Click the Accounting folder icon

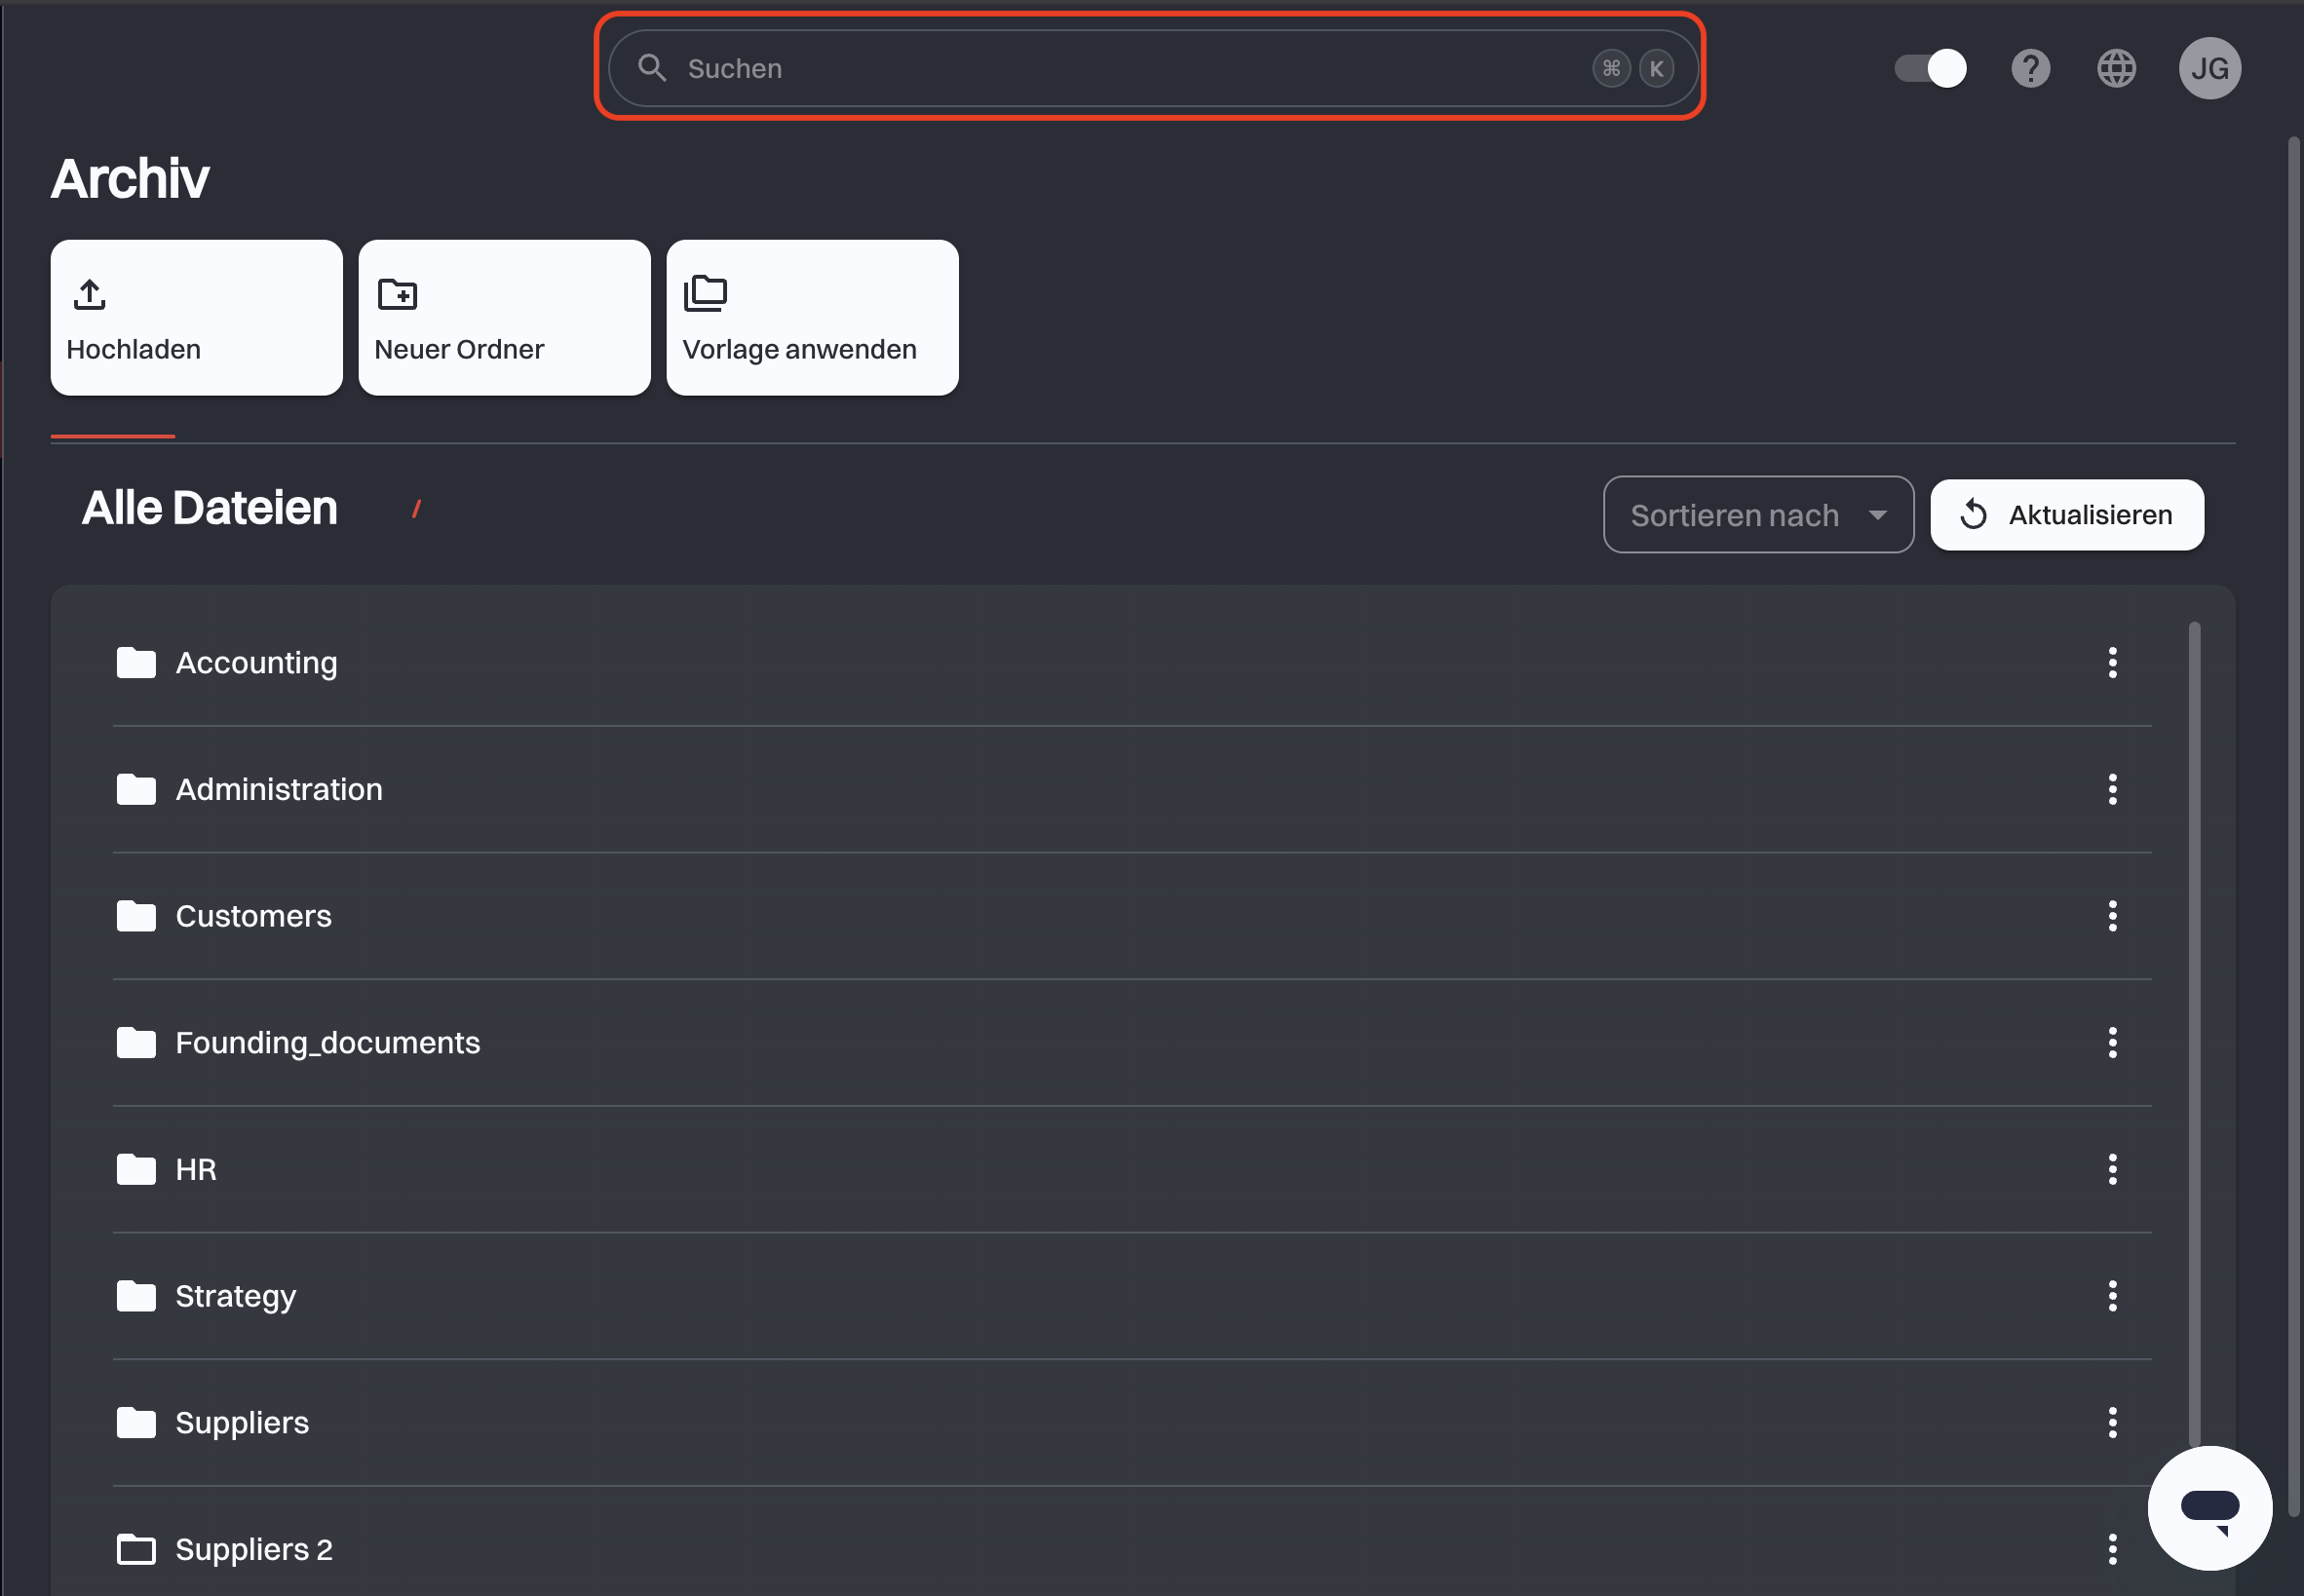[136, 663]
